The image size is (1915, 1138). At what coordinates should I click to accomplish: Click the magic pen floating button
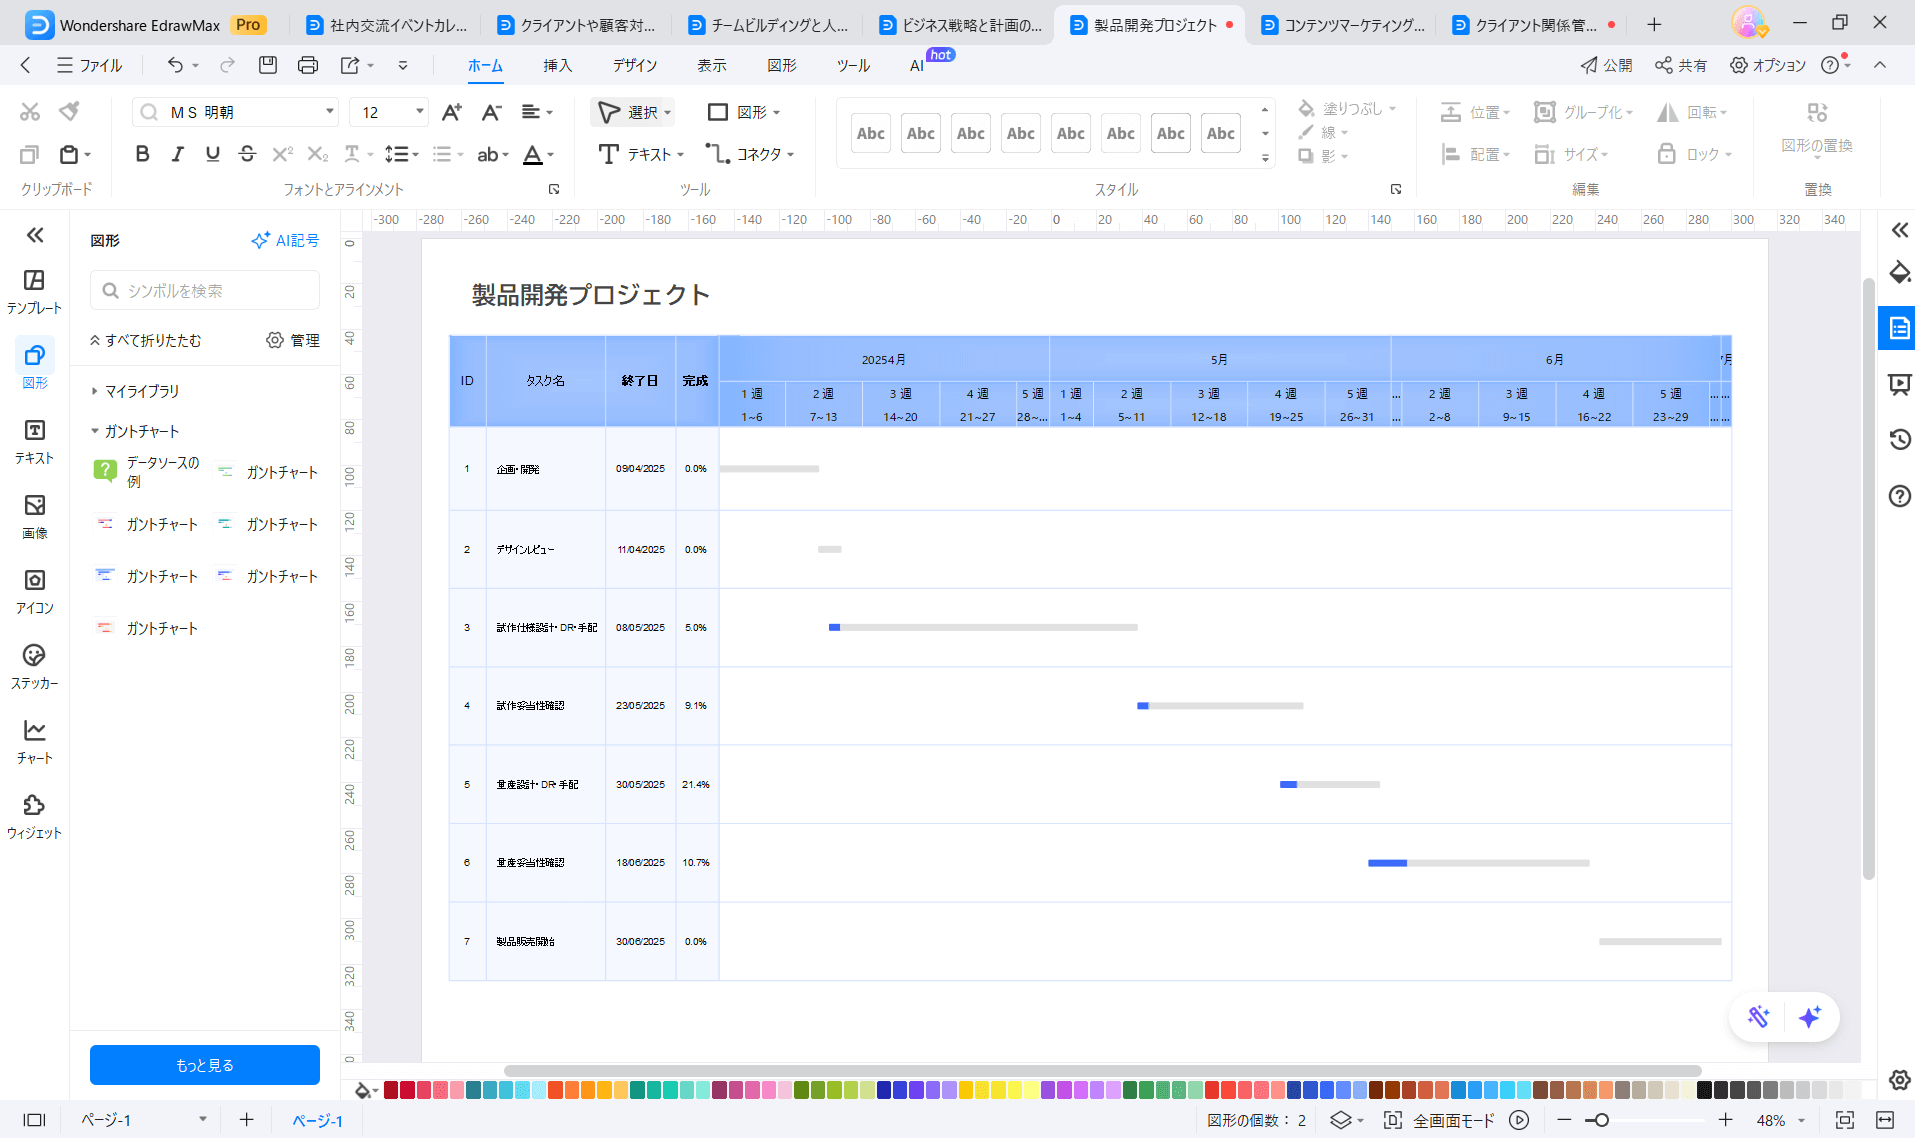point(1758,1017)
